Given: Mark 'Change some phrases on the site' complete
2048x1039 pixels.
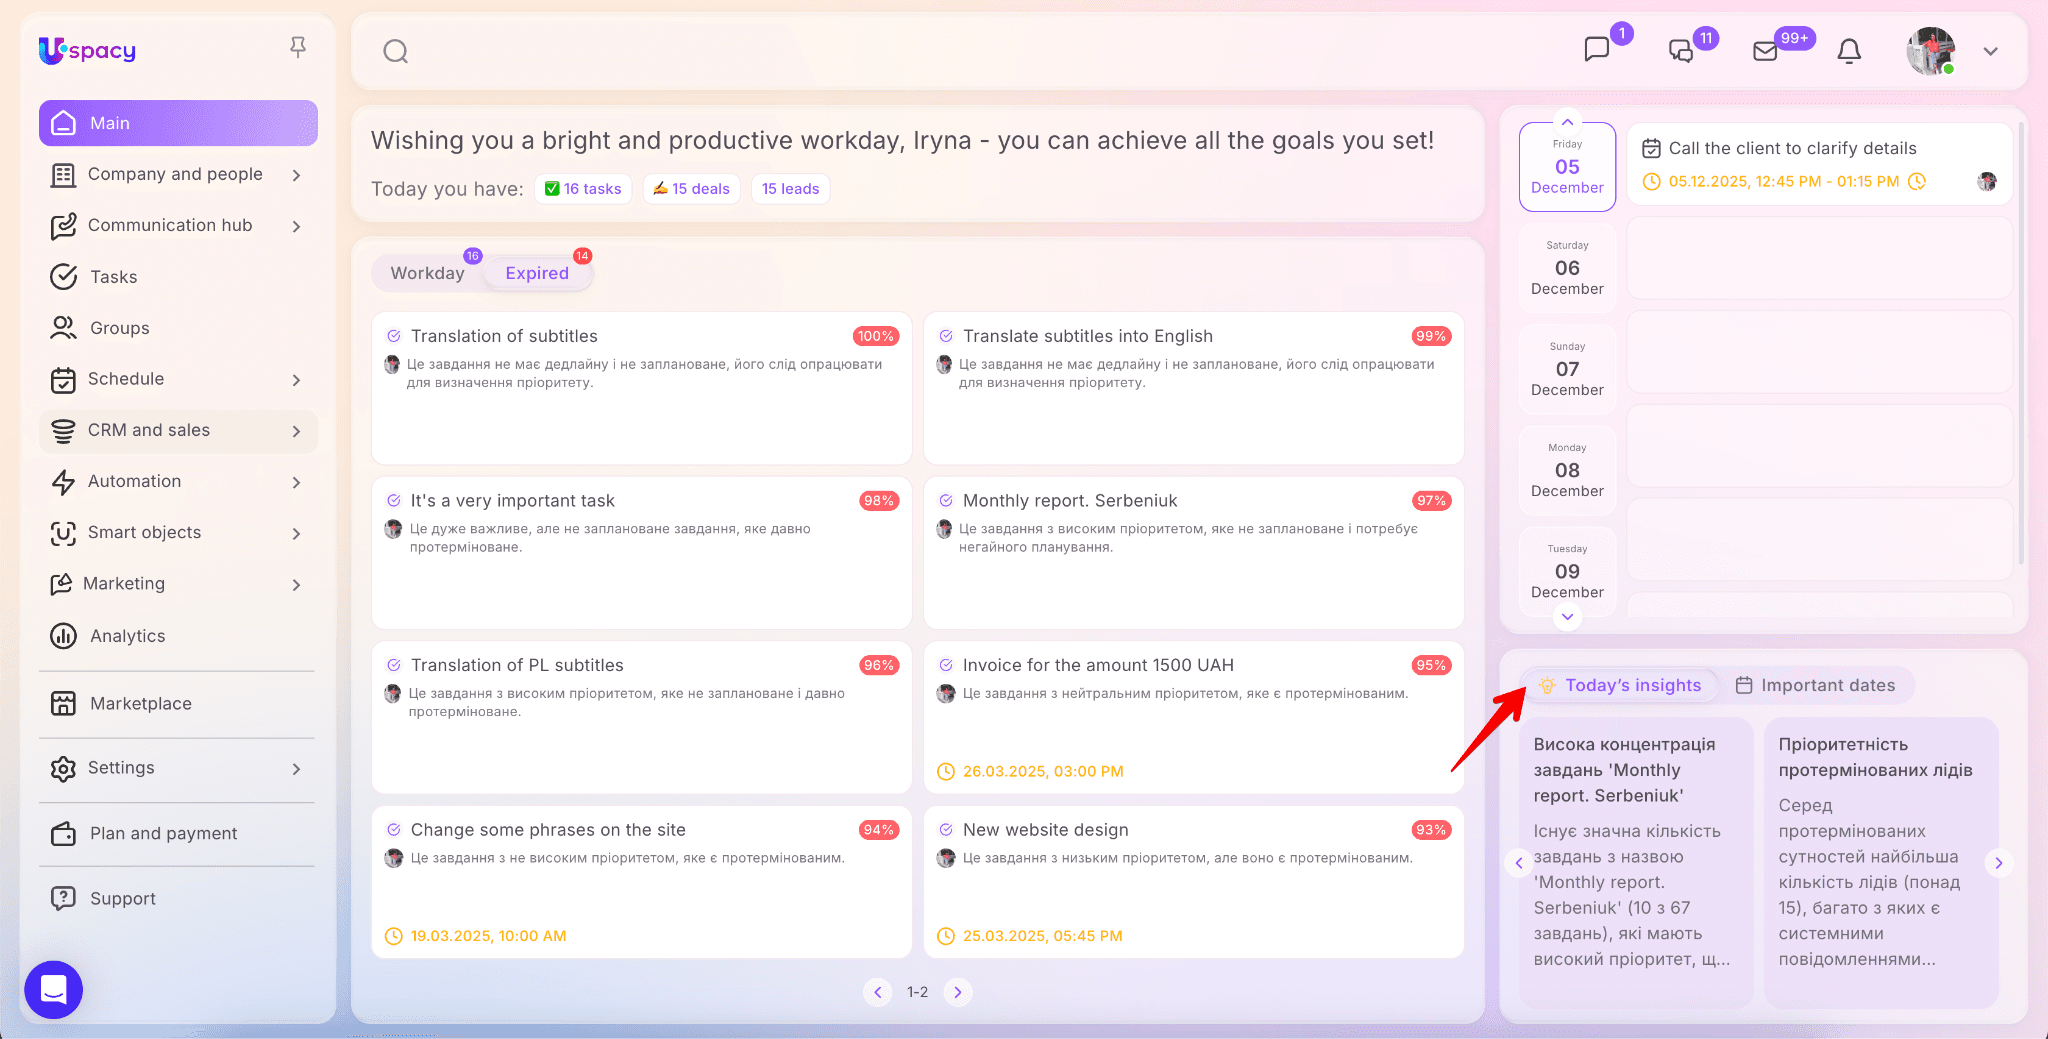Looking at the screenshot, I should 394,830.
